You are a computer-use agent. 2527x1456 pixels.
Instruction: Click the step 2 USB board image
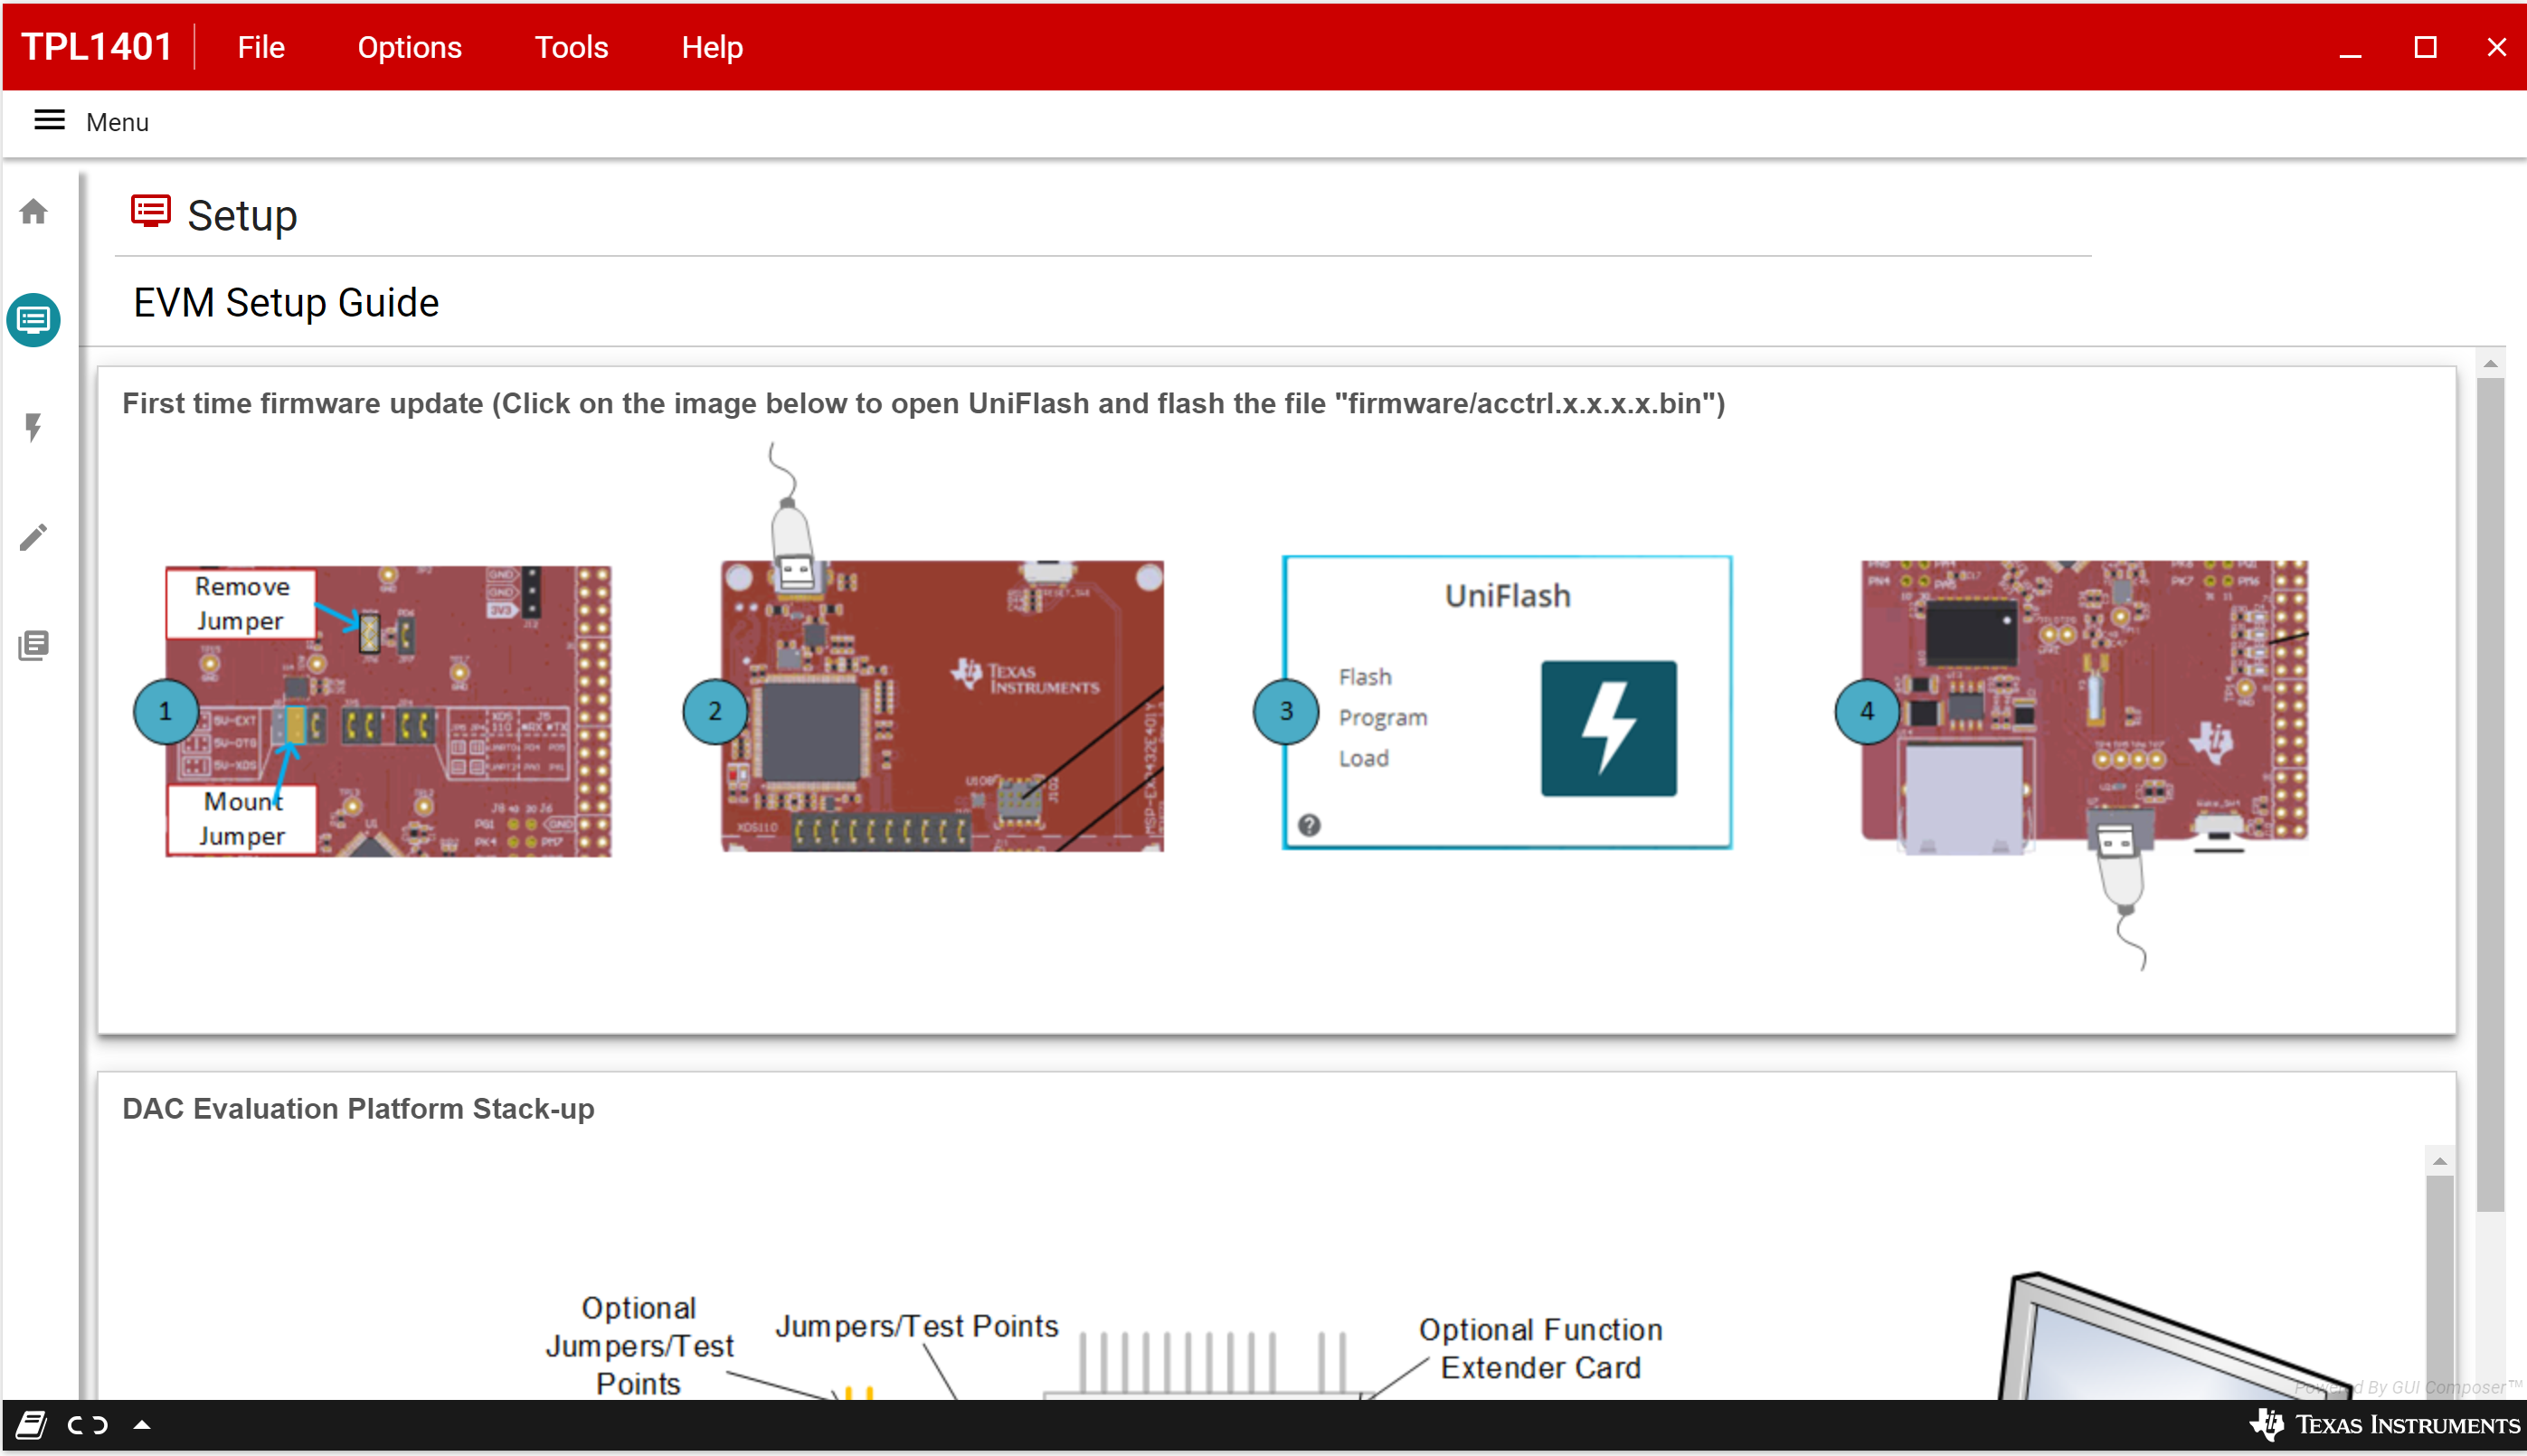(941, 706)
